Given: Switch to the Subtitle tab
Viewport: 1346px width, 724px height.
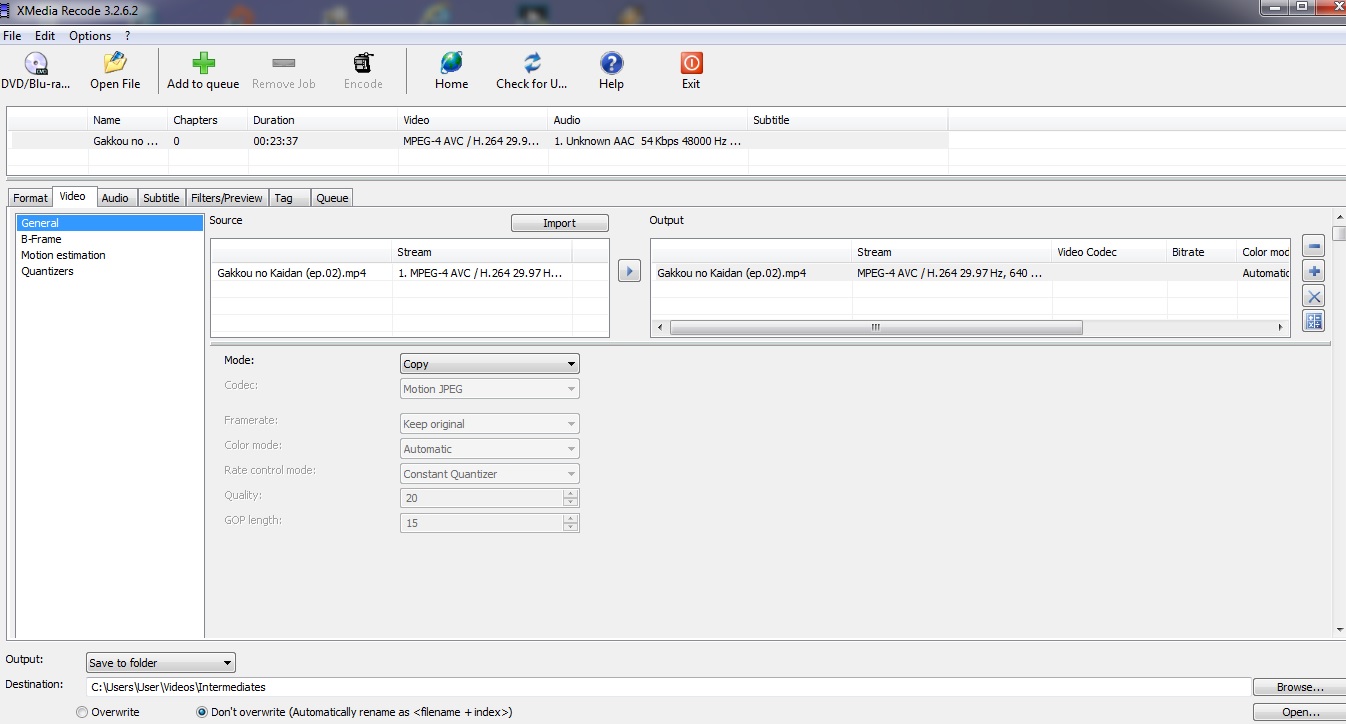Looking at the screenshot, I should coord(161,198).
